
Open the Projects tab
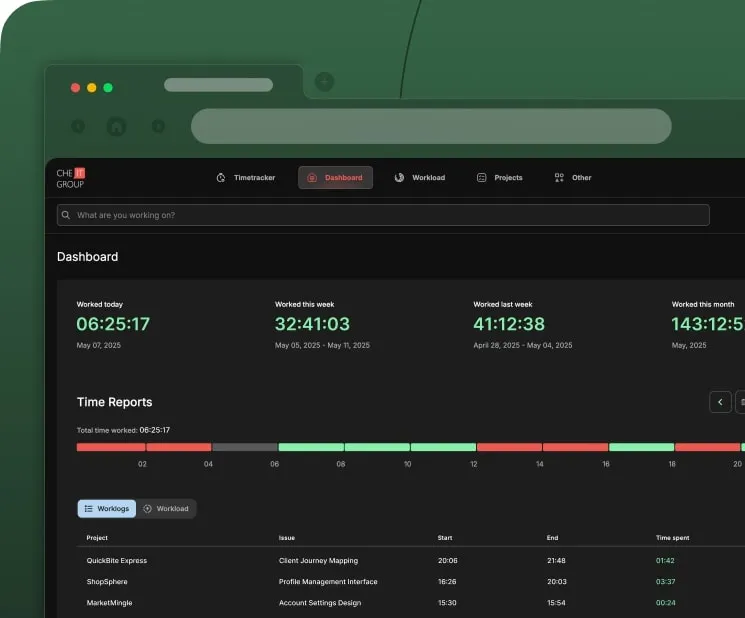click(499, 178)
